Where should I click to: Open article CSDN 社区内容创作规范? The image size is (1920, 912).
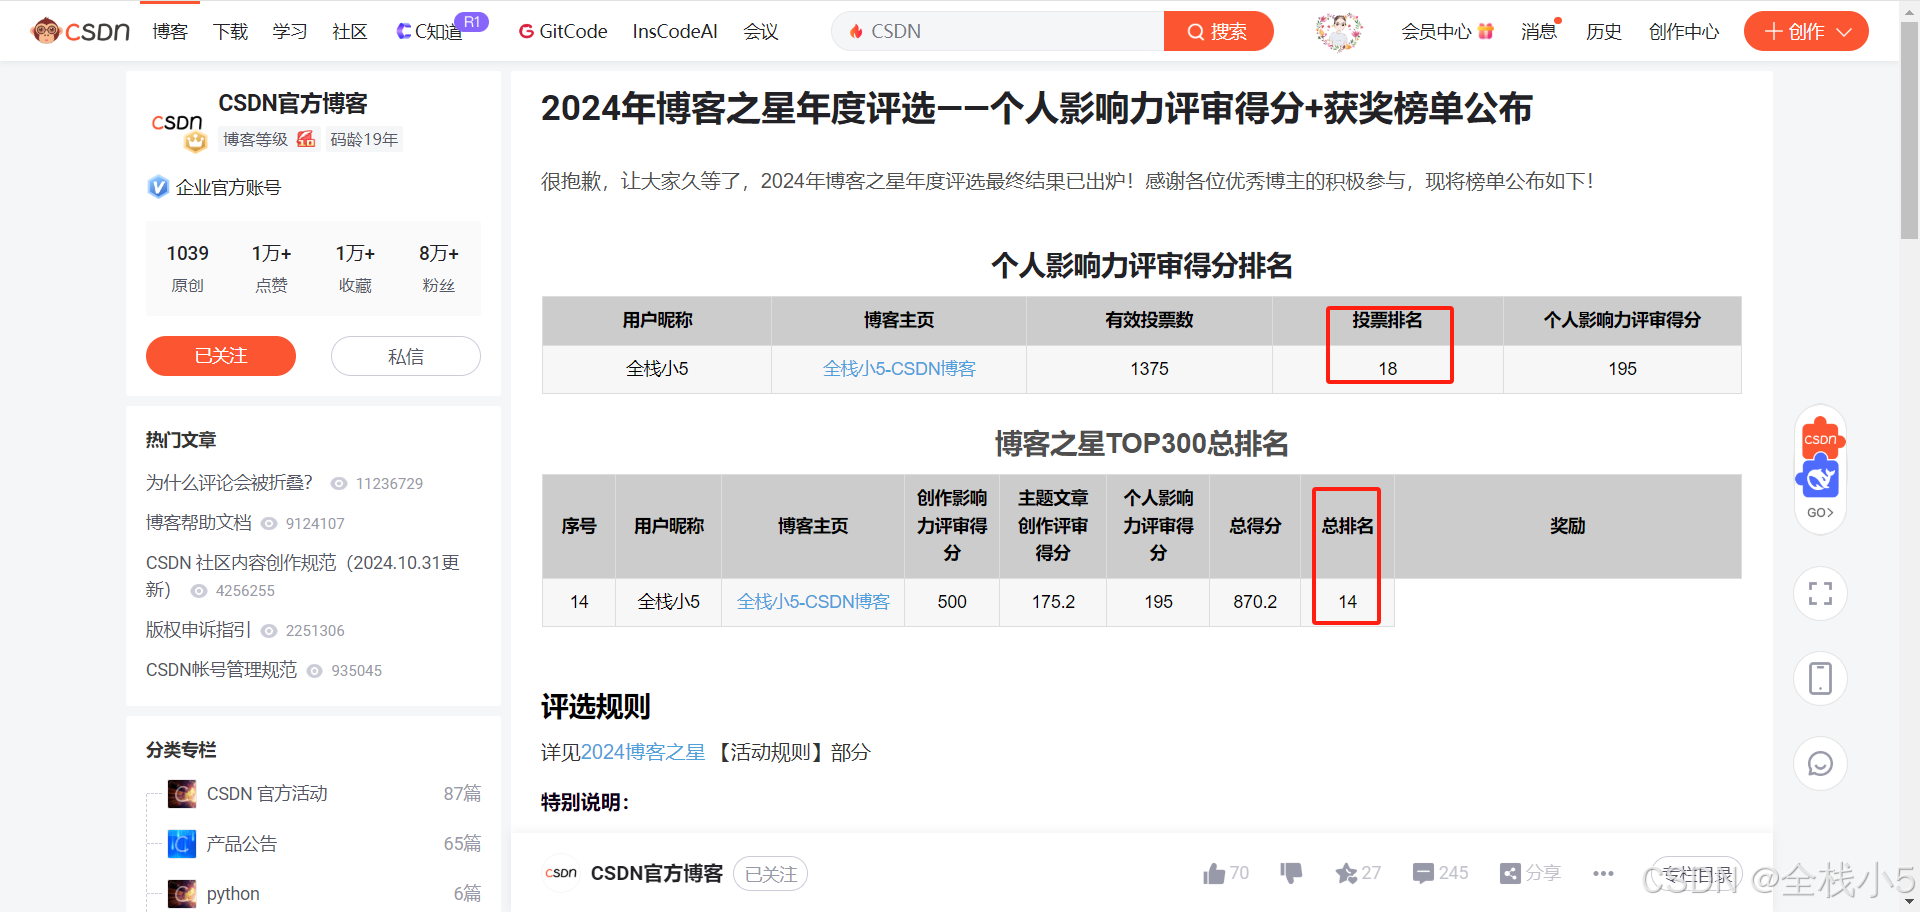(303, 576)
